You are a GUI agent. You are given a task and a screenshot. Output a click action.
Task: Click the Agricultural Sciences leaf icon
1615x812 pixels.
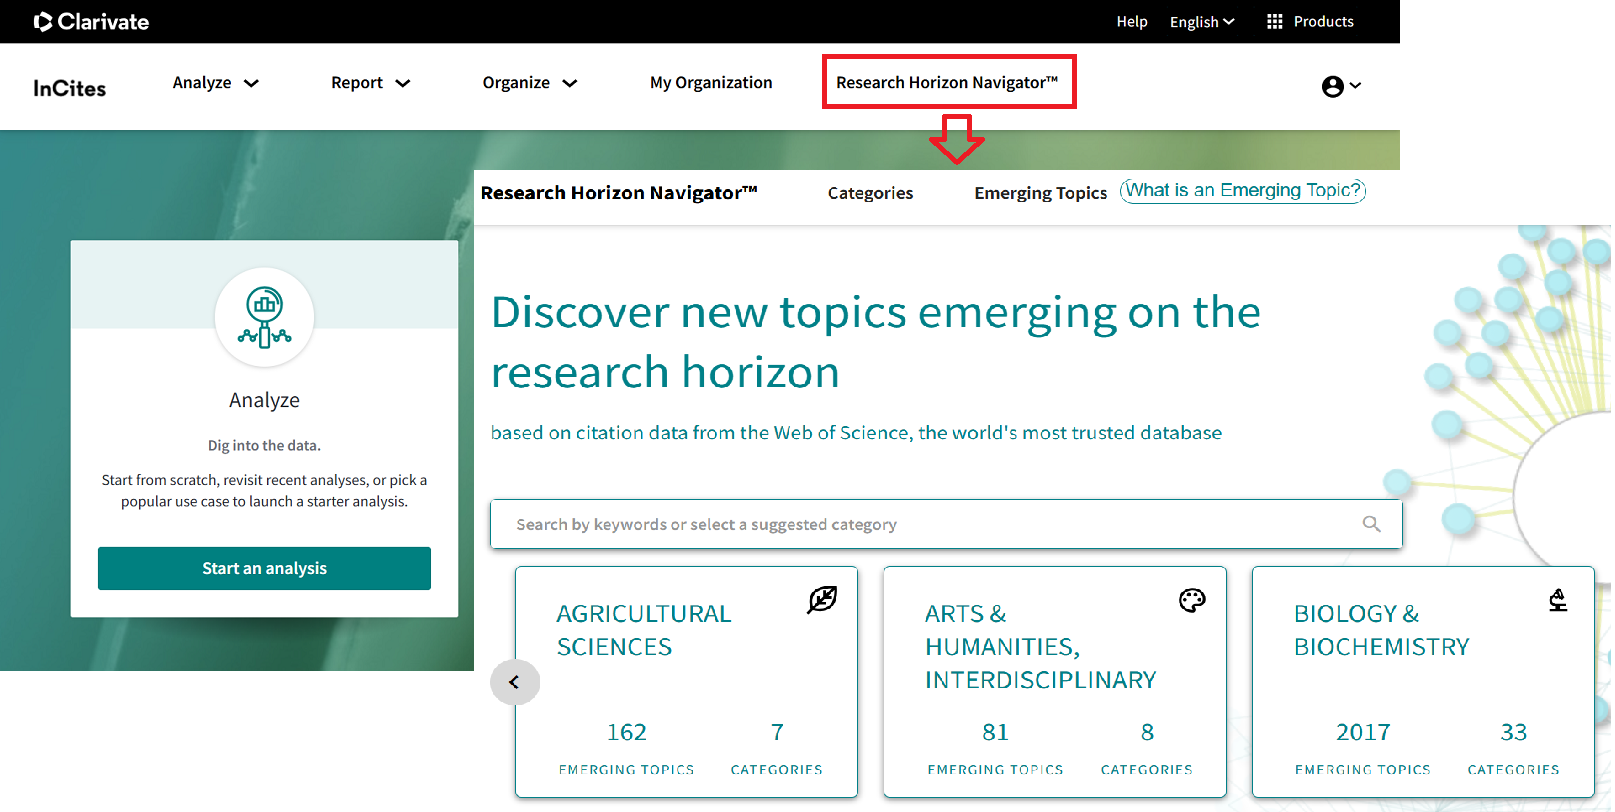(x=822, y=599)
